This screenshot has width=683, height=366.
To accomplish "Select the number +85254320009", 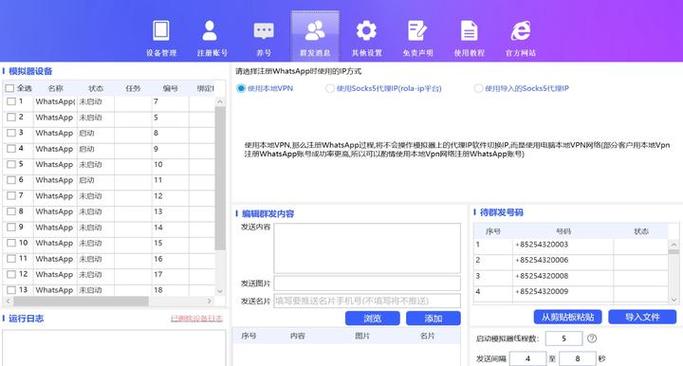I will [541, 291].
